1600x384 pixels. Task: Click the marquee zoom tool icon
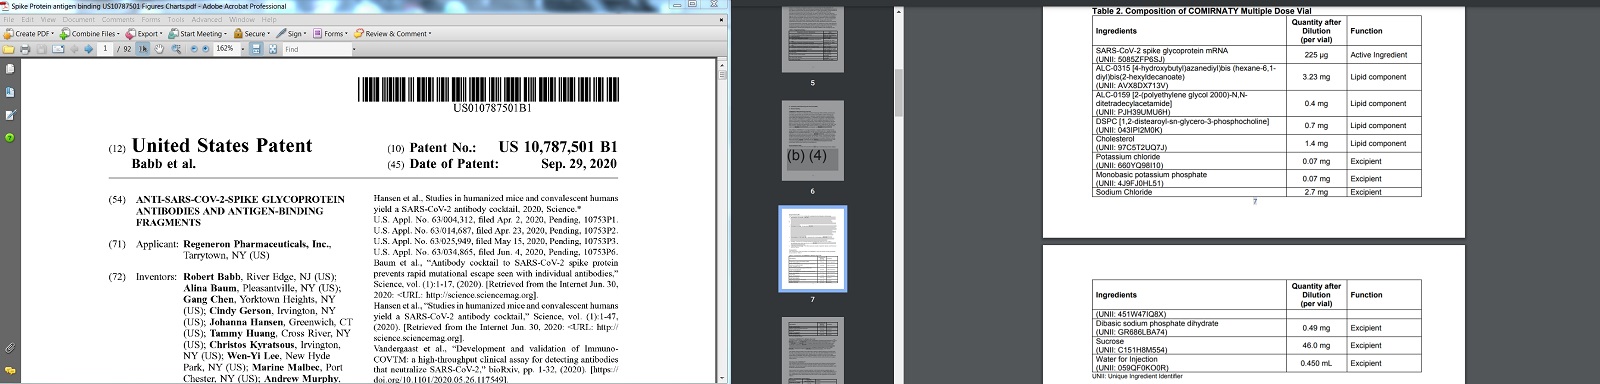point(176,48)
